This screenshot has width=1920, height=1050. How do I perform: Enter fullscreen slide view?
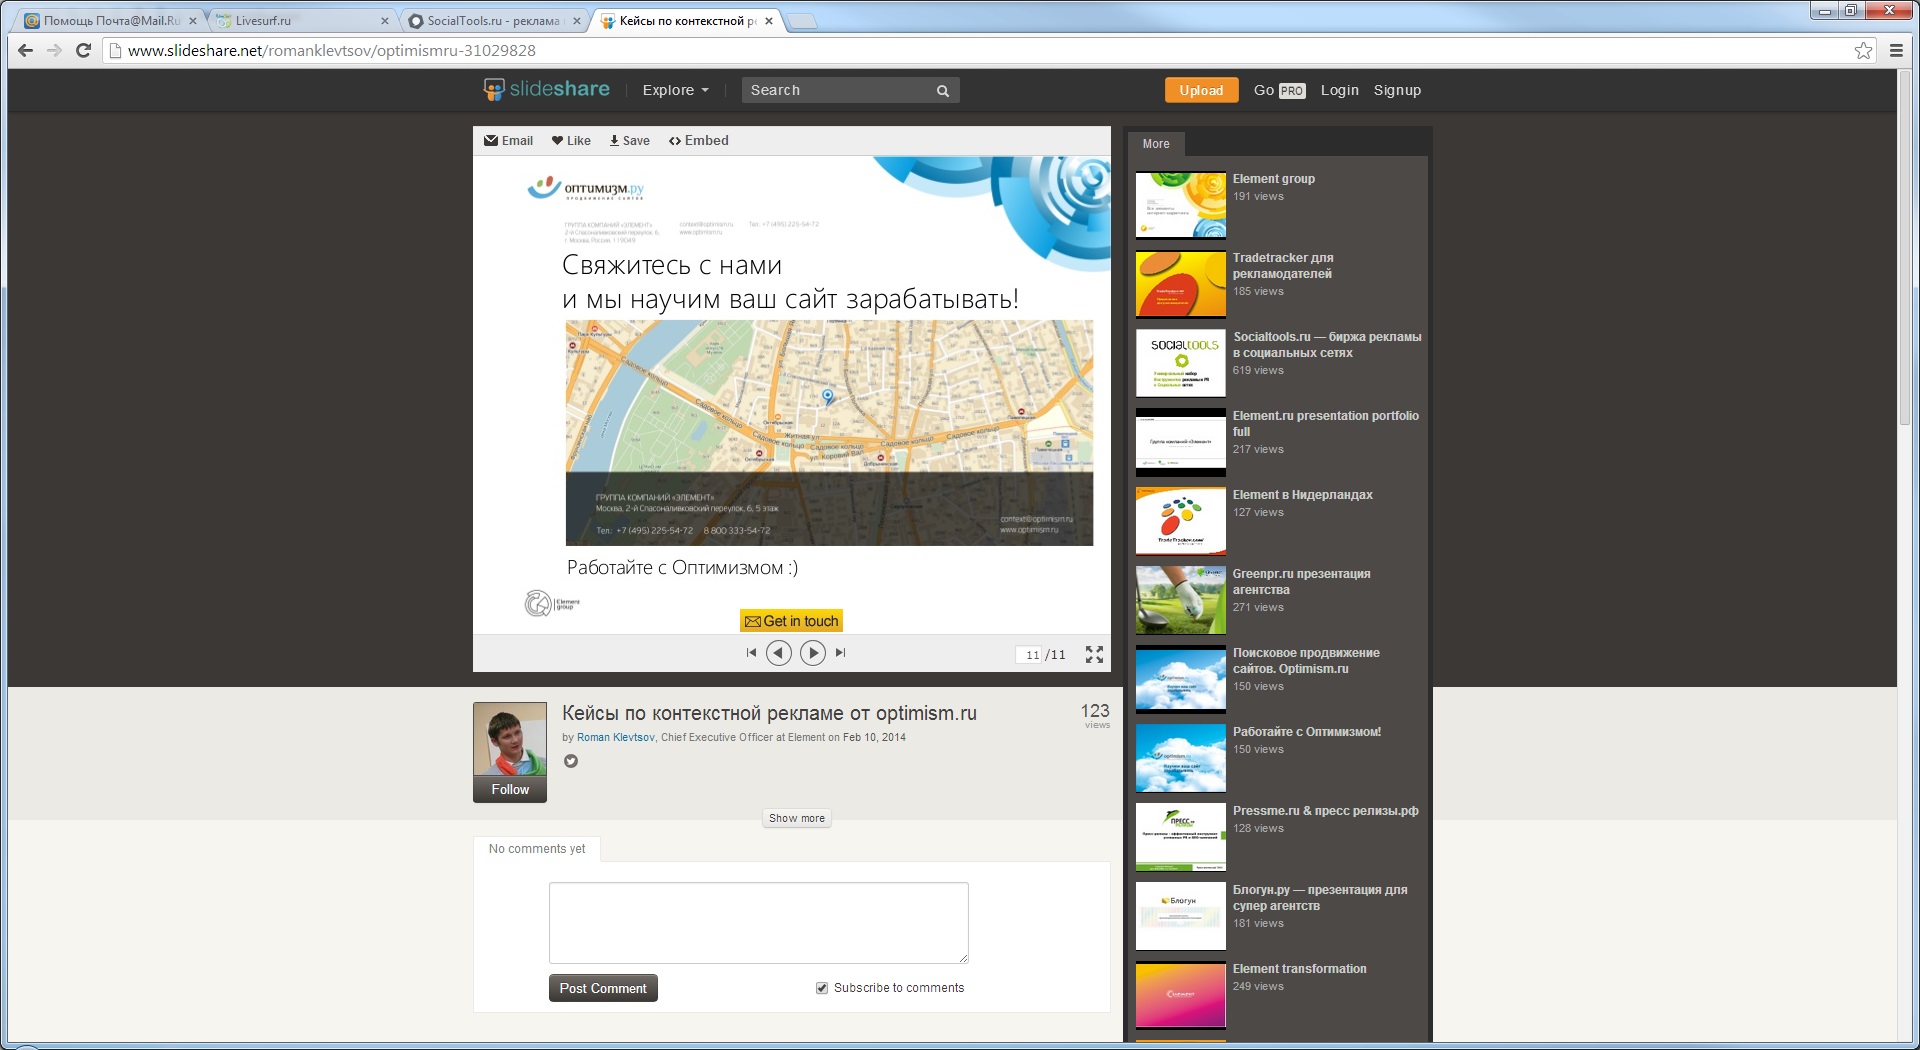(x=1095, y=654)
